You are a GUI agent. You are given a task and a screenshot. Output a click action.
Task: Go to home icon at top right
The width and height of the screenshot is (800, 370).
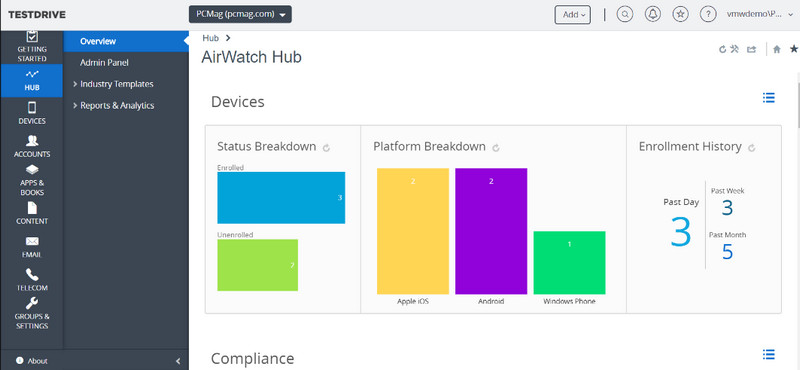pyautogui.click(x=777, y=50)
